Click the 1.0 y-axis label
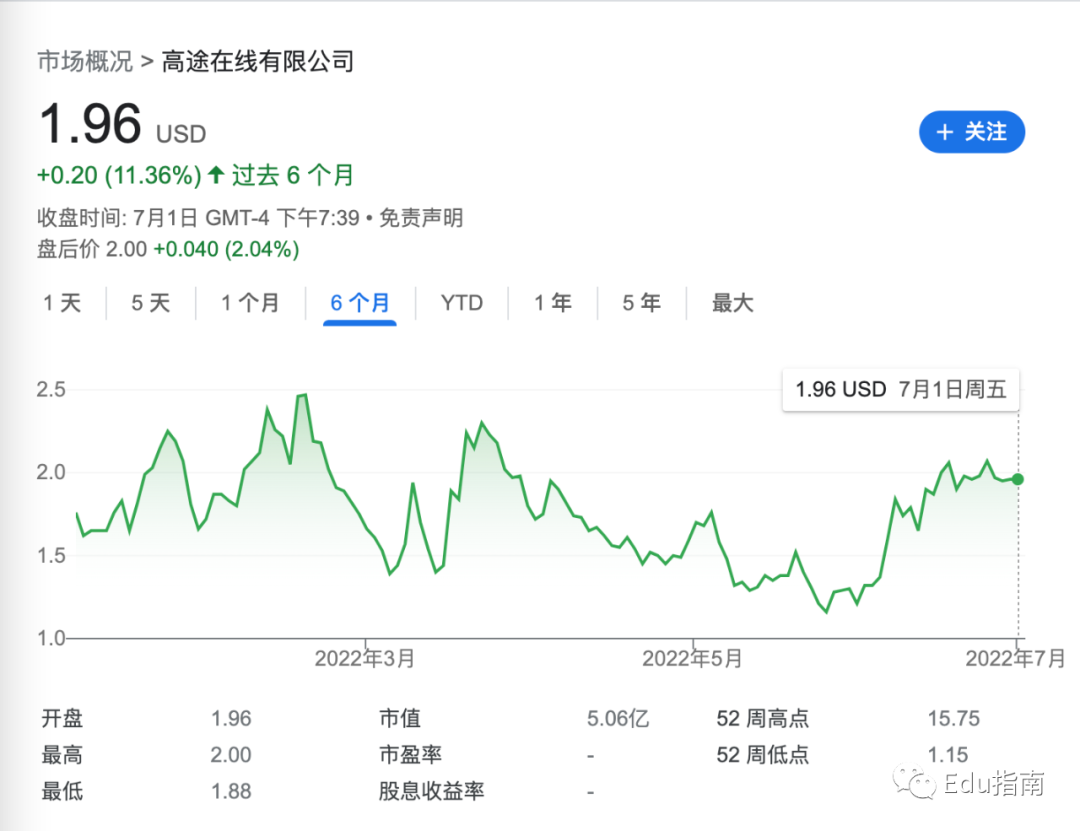 [x=51, y=638]
